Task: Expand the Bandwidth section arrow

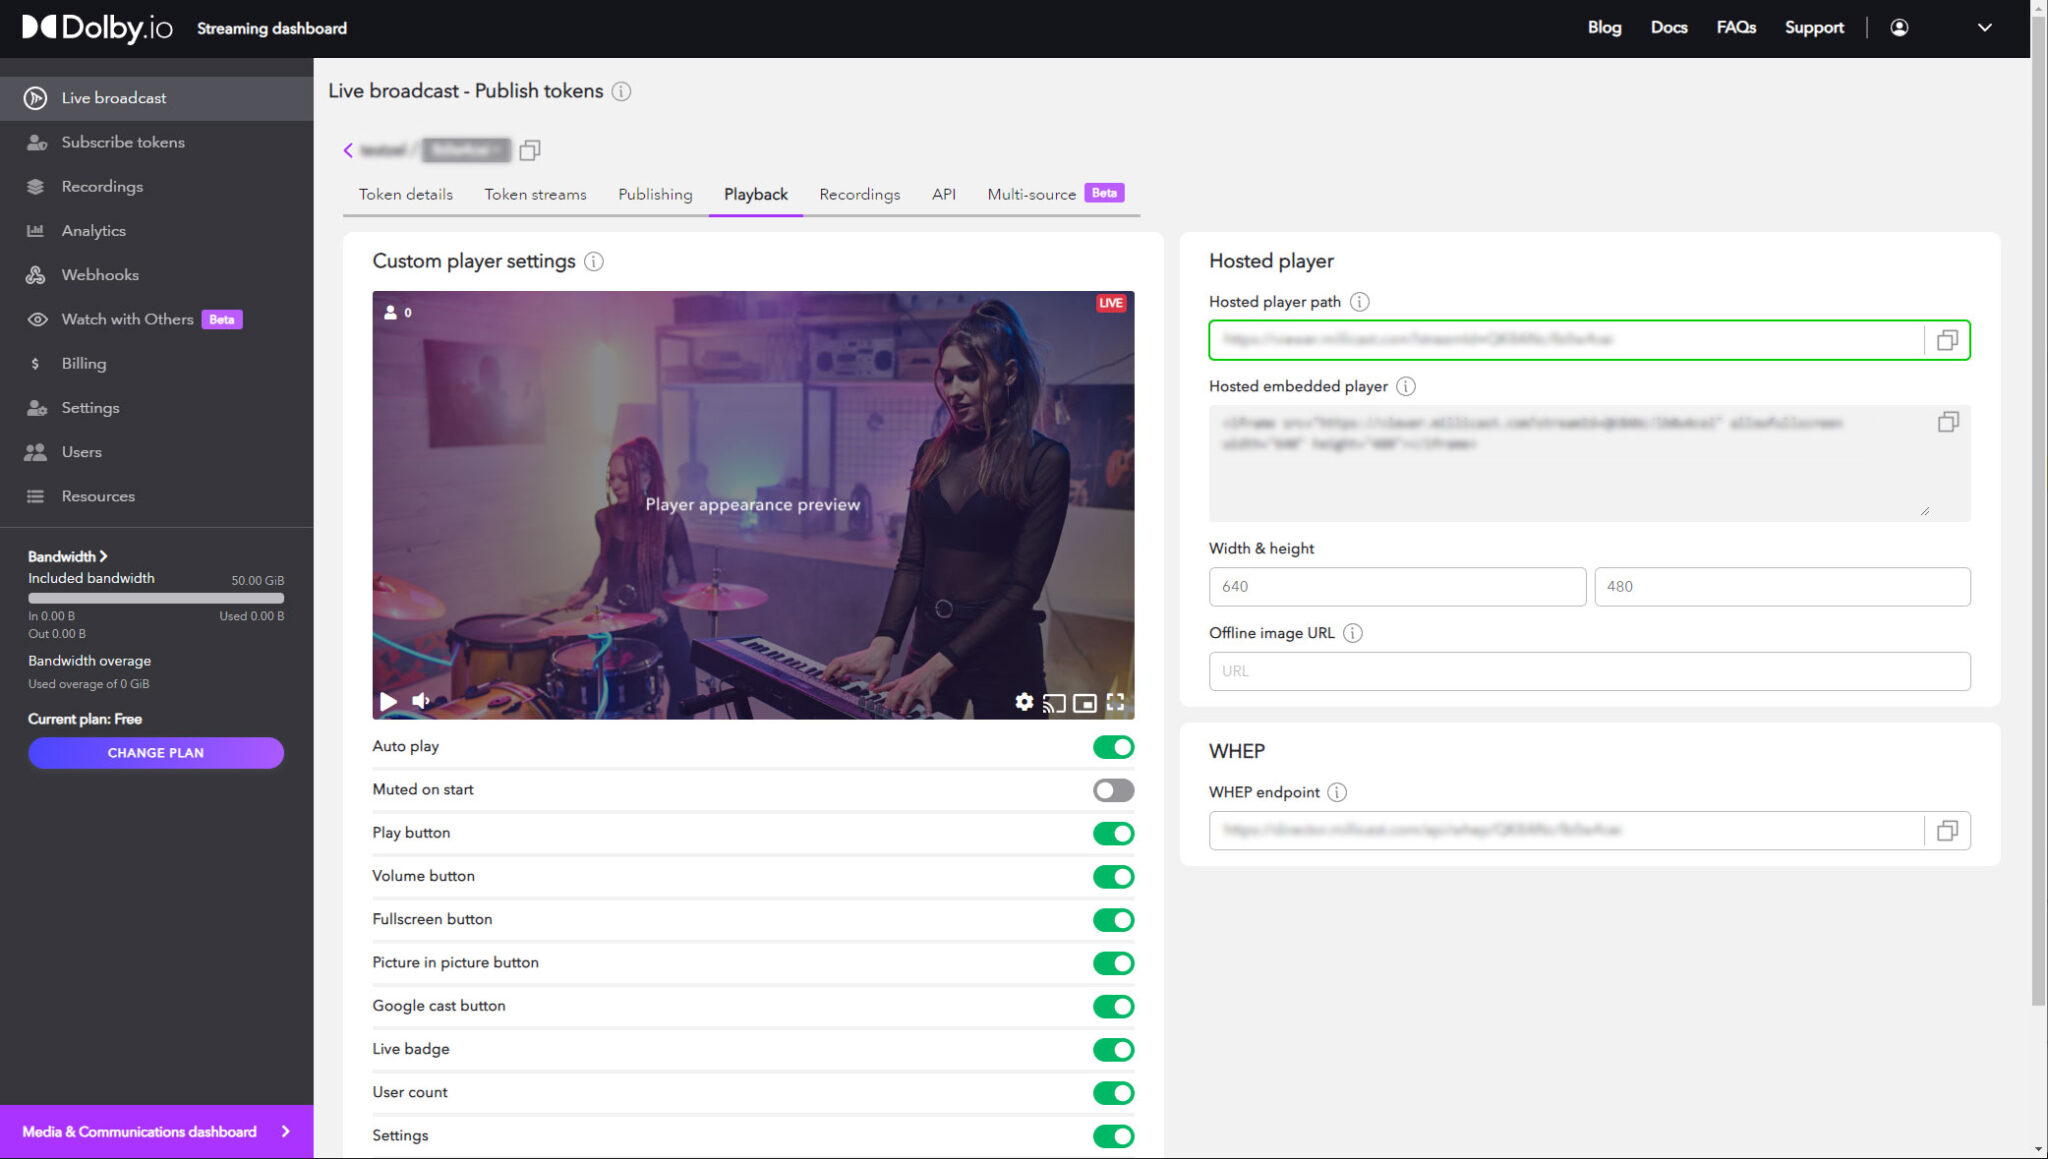Action: tap(103, 556)
